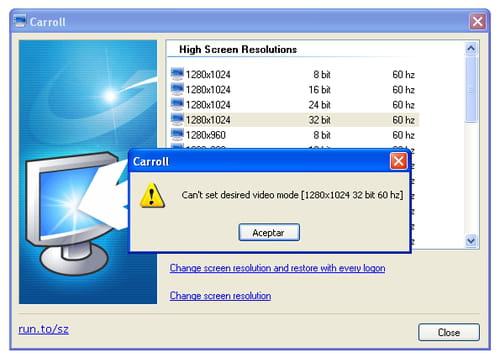Click the resolution list scrollbar thumb

(x=471, y=89)
